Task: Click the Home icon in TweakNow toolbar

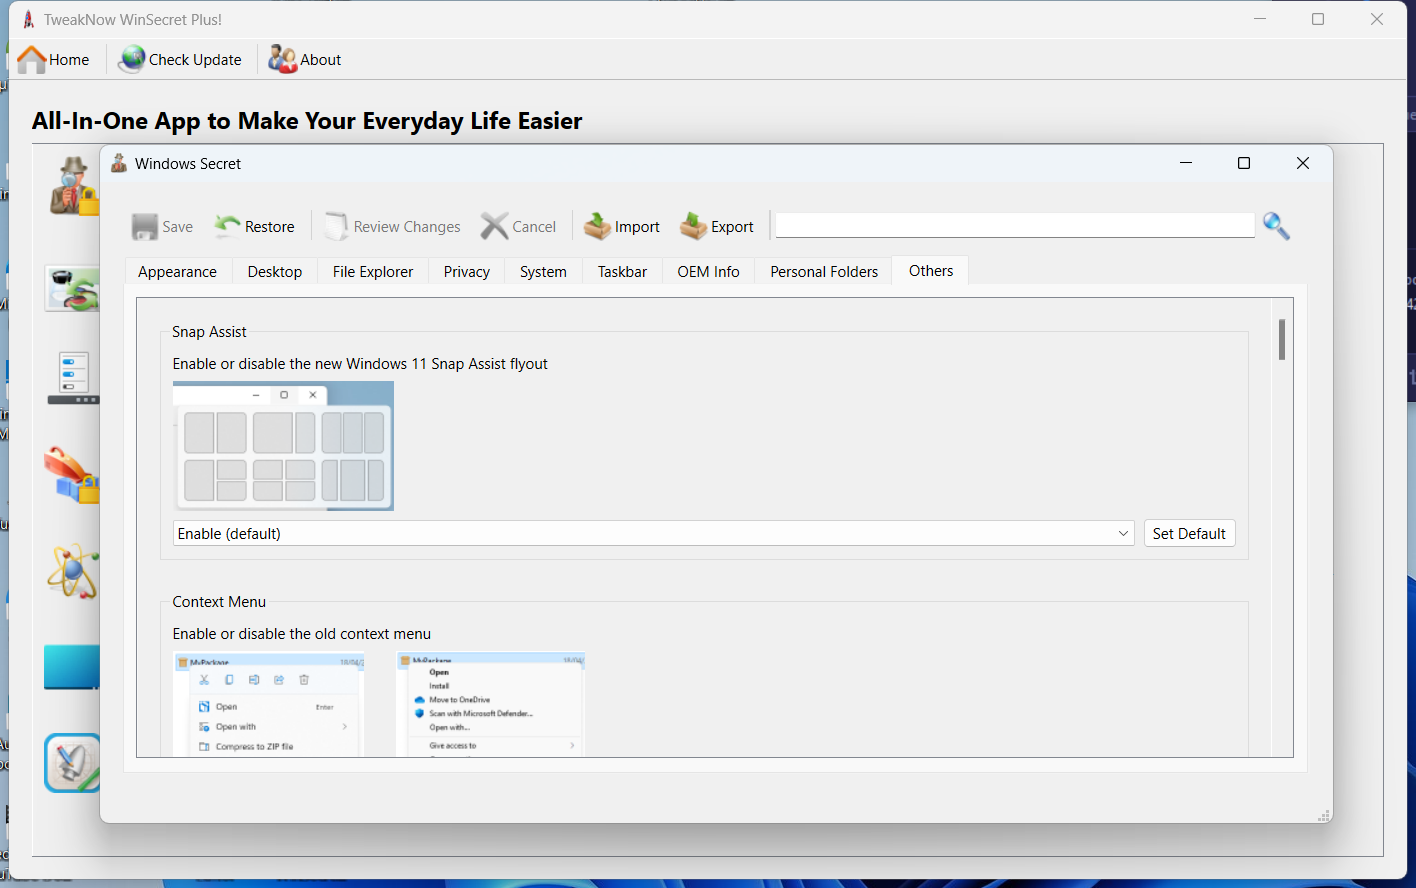Action: (32, 60)
